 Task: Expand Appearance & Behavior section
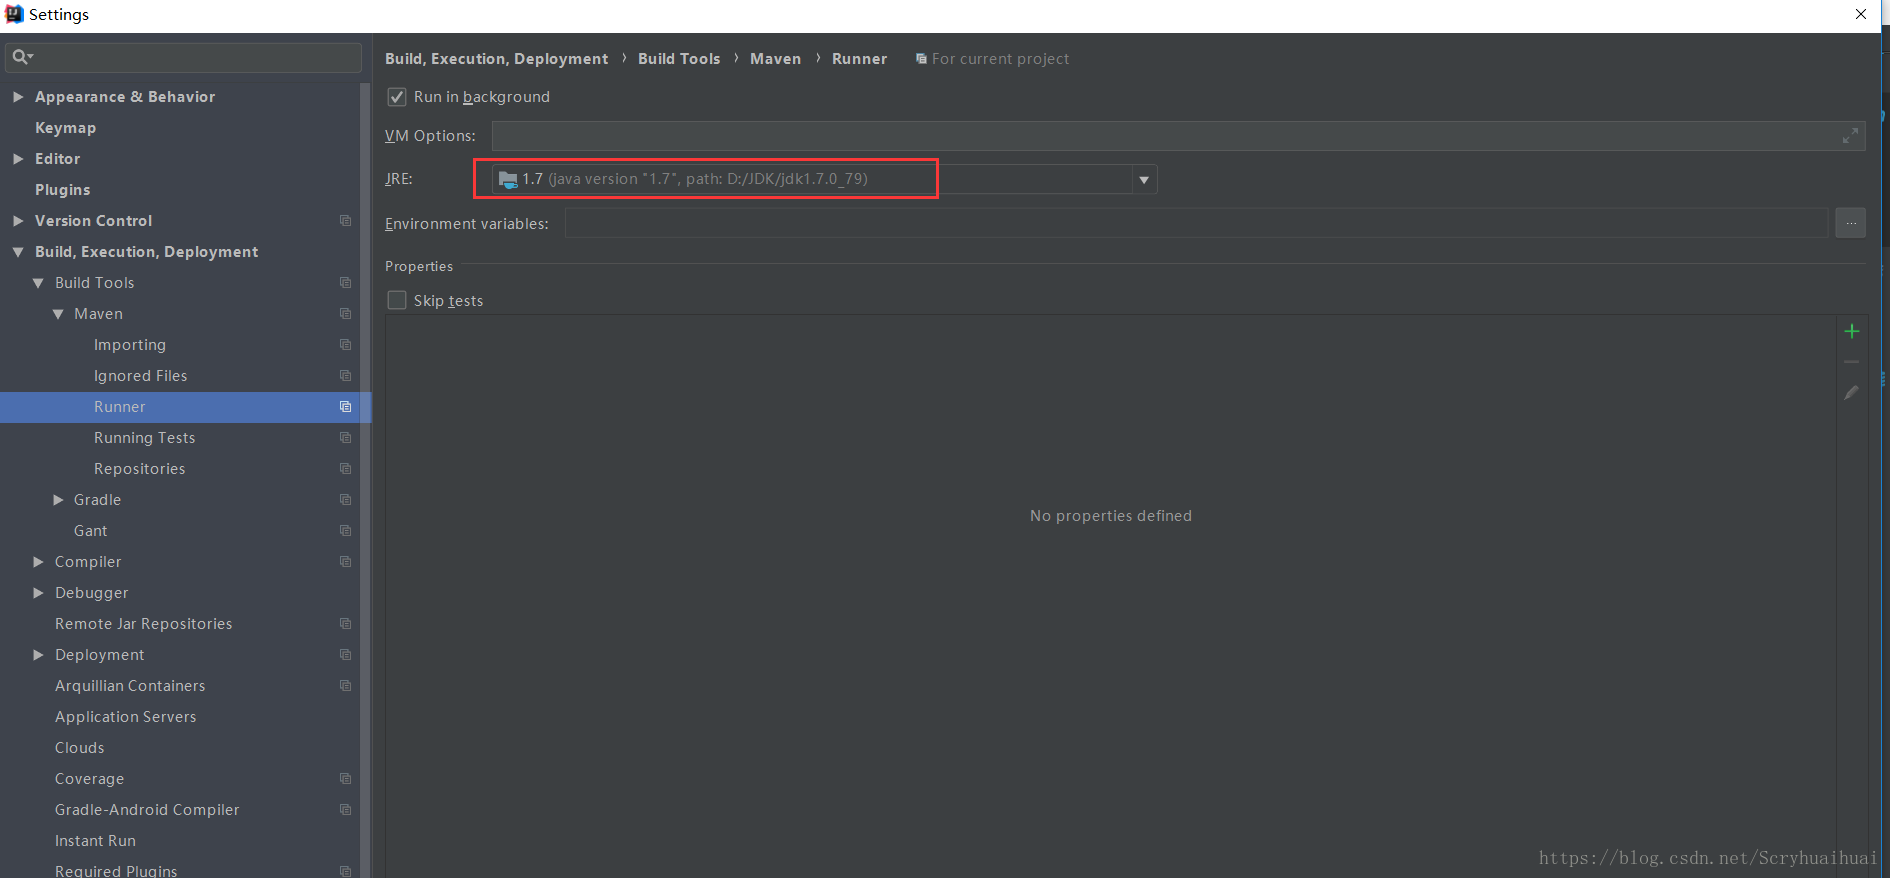point(18,97)
